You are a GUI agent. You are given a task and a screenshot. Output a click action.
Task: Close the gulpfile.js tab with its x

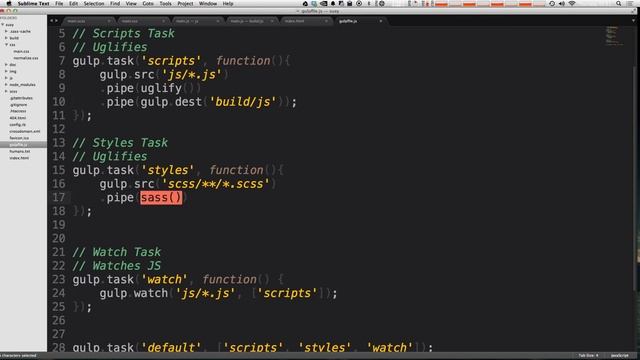pyautogui.click(x=381, y=21)
